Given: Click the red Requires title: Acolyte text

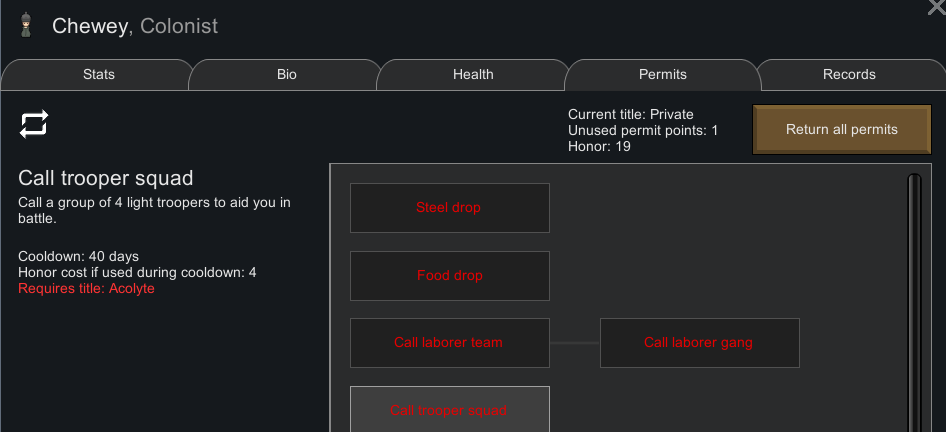Looking at the screenshot, I should click(x=86, y=288).
